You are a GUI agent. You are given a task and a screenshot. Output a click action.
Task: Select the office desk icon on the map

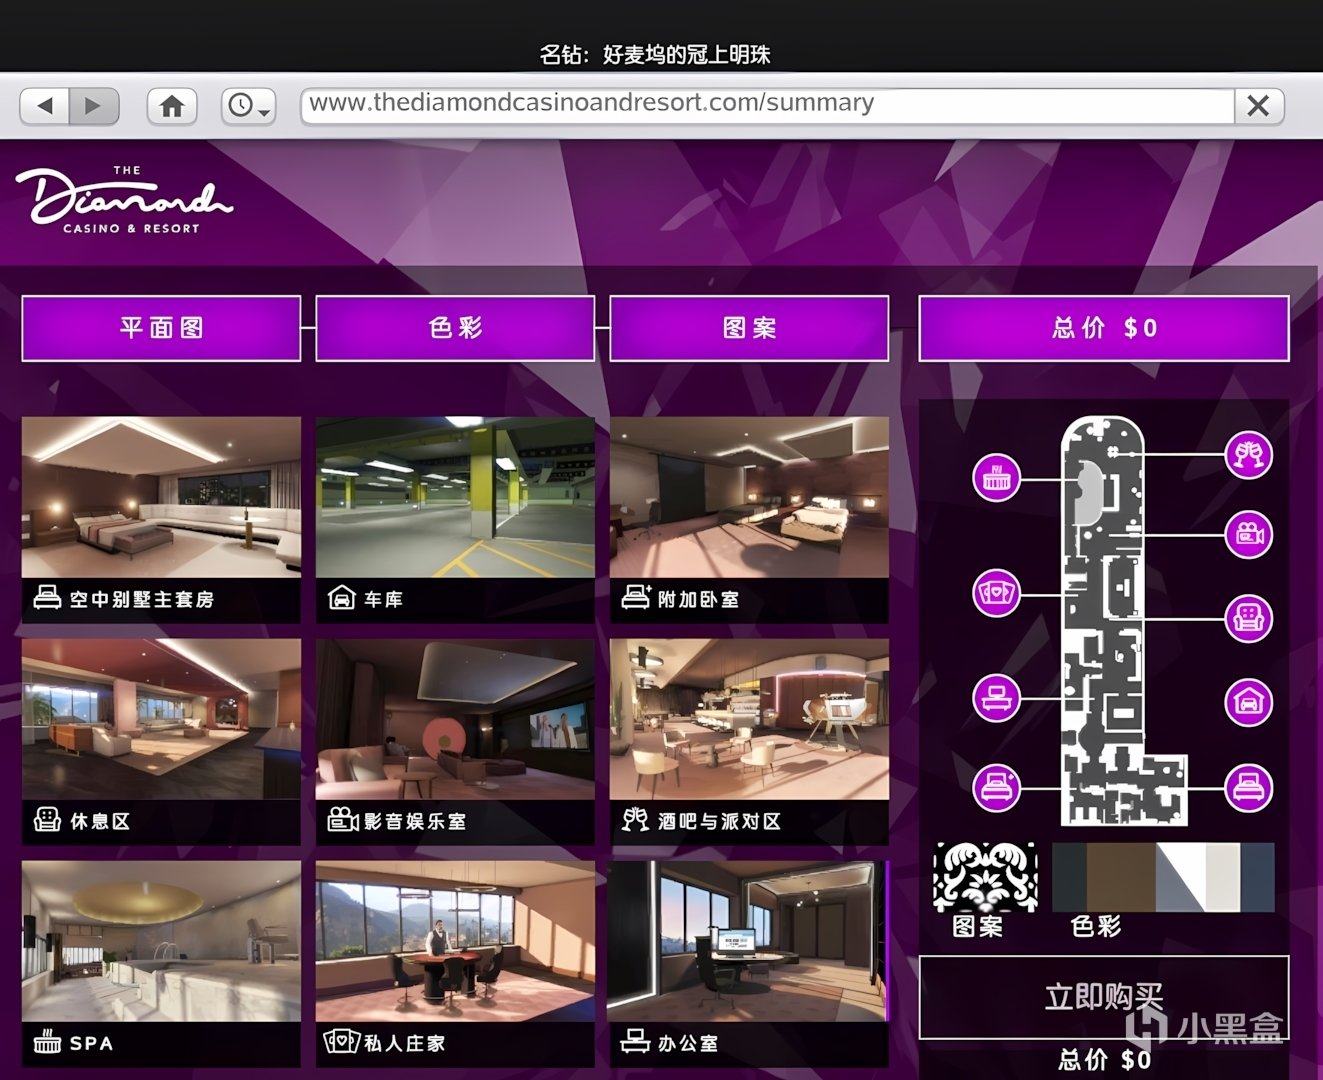[997, 696]
